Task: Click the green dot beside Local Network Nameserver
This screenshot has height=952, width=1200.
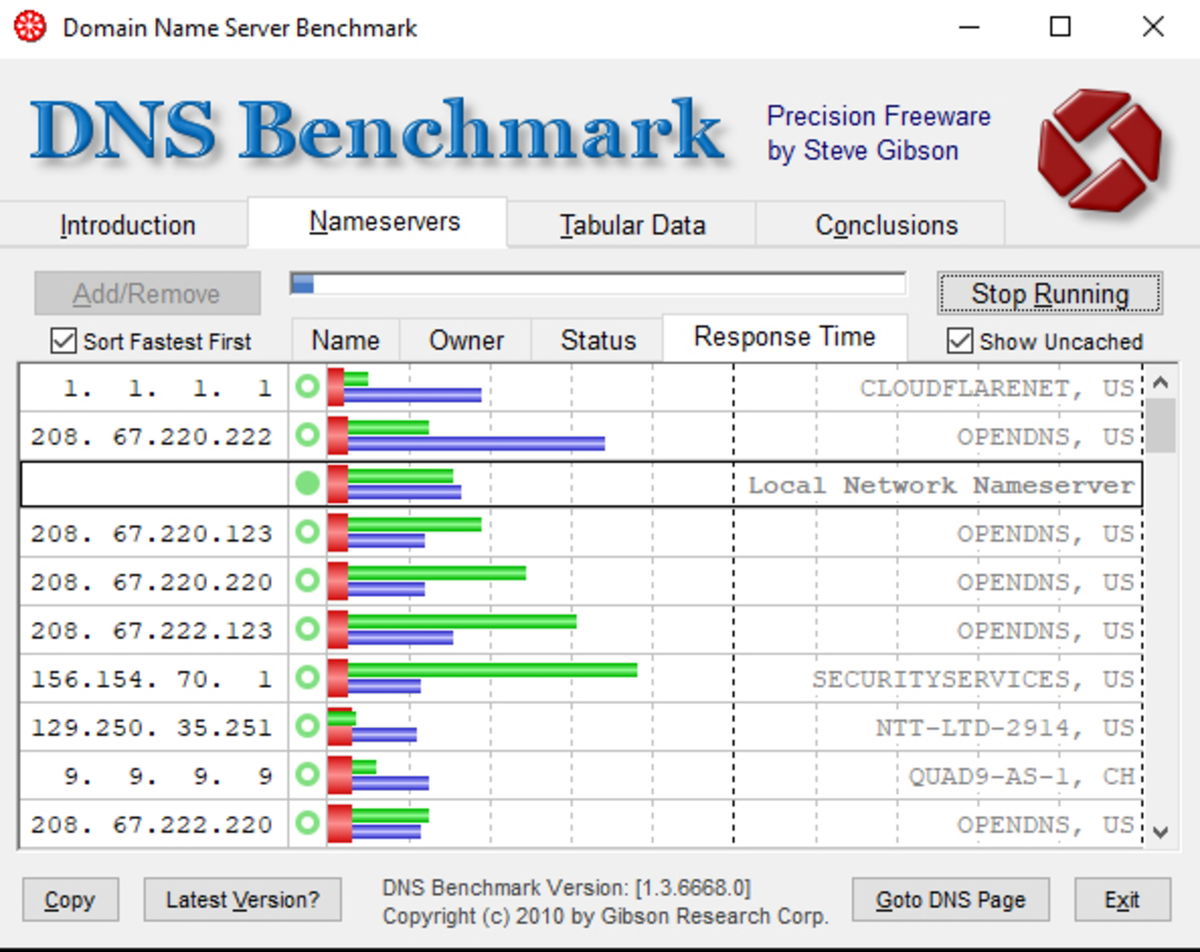Action: click(x=308, y=485)
